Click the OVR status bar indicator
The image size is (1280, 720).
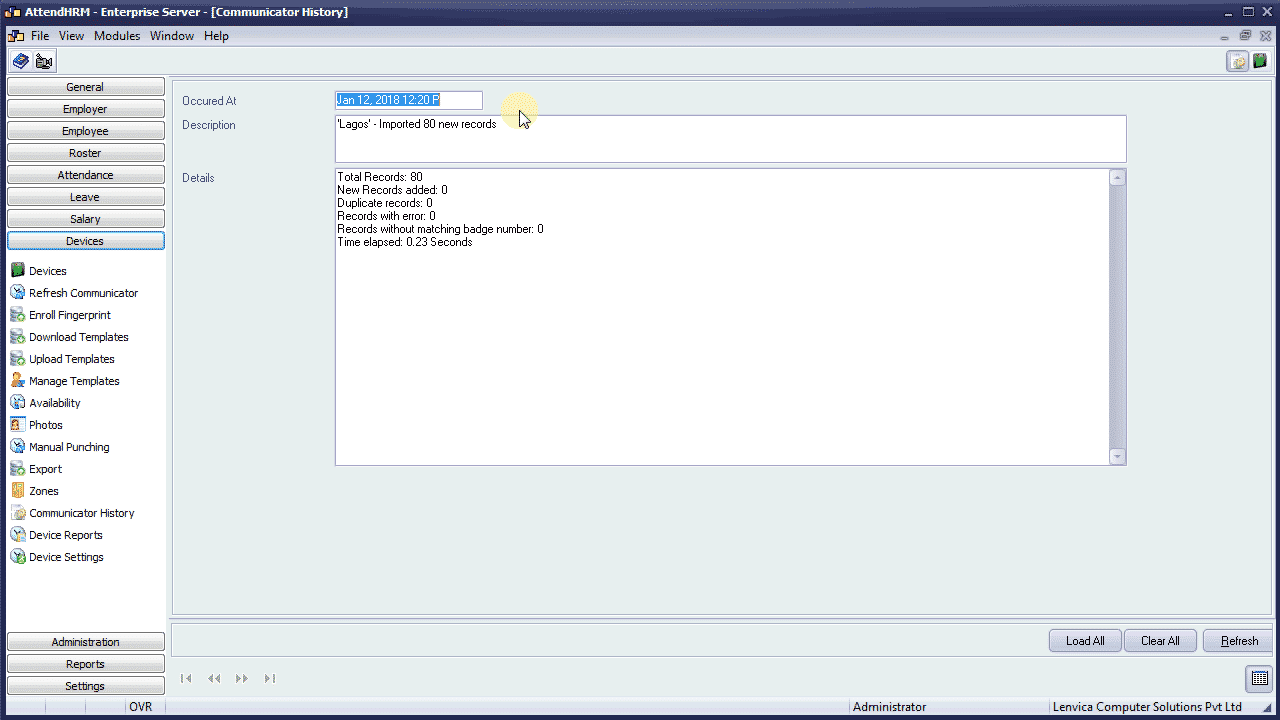pos(140,707)
